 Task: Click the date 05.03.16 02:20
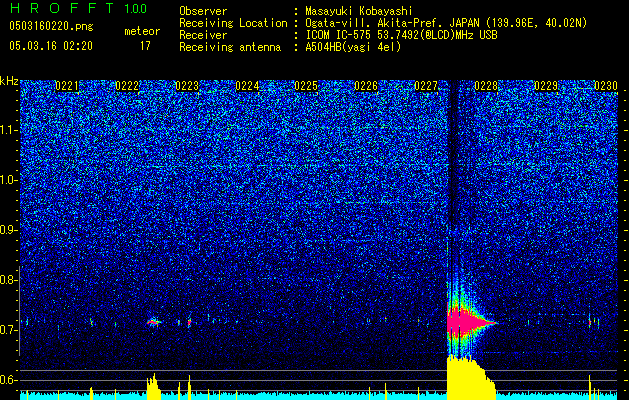pyautogui.click(x=51, y=46)
